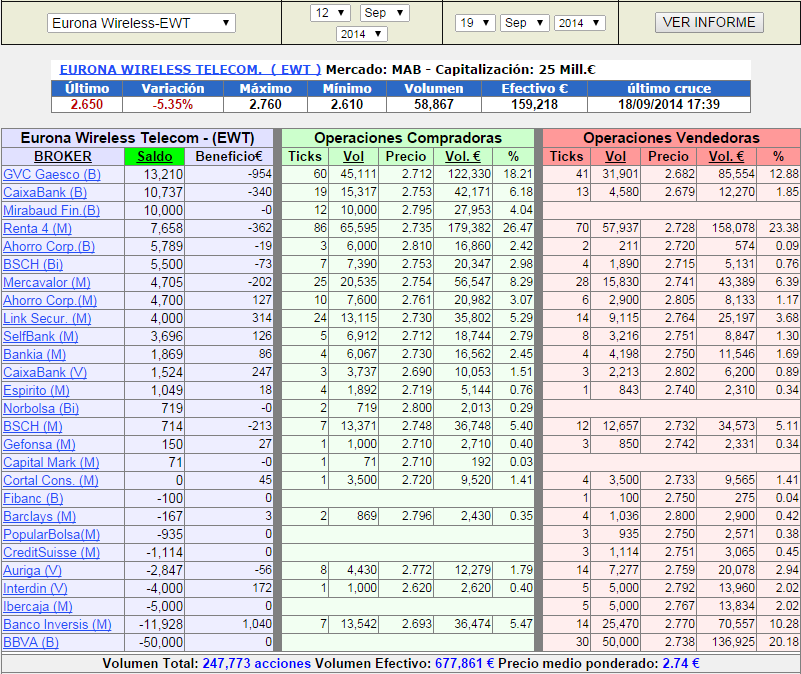Viewport: 801px width, 674px height.
Task: Open broker Renta 4 (M)
Action: [37, 228]
